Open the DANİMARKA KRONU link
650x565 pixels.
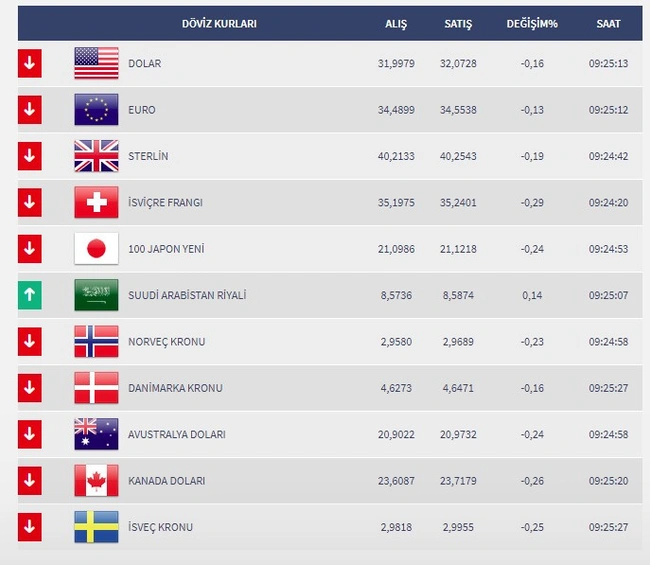click(175, 388)
